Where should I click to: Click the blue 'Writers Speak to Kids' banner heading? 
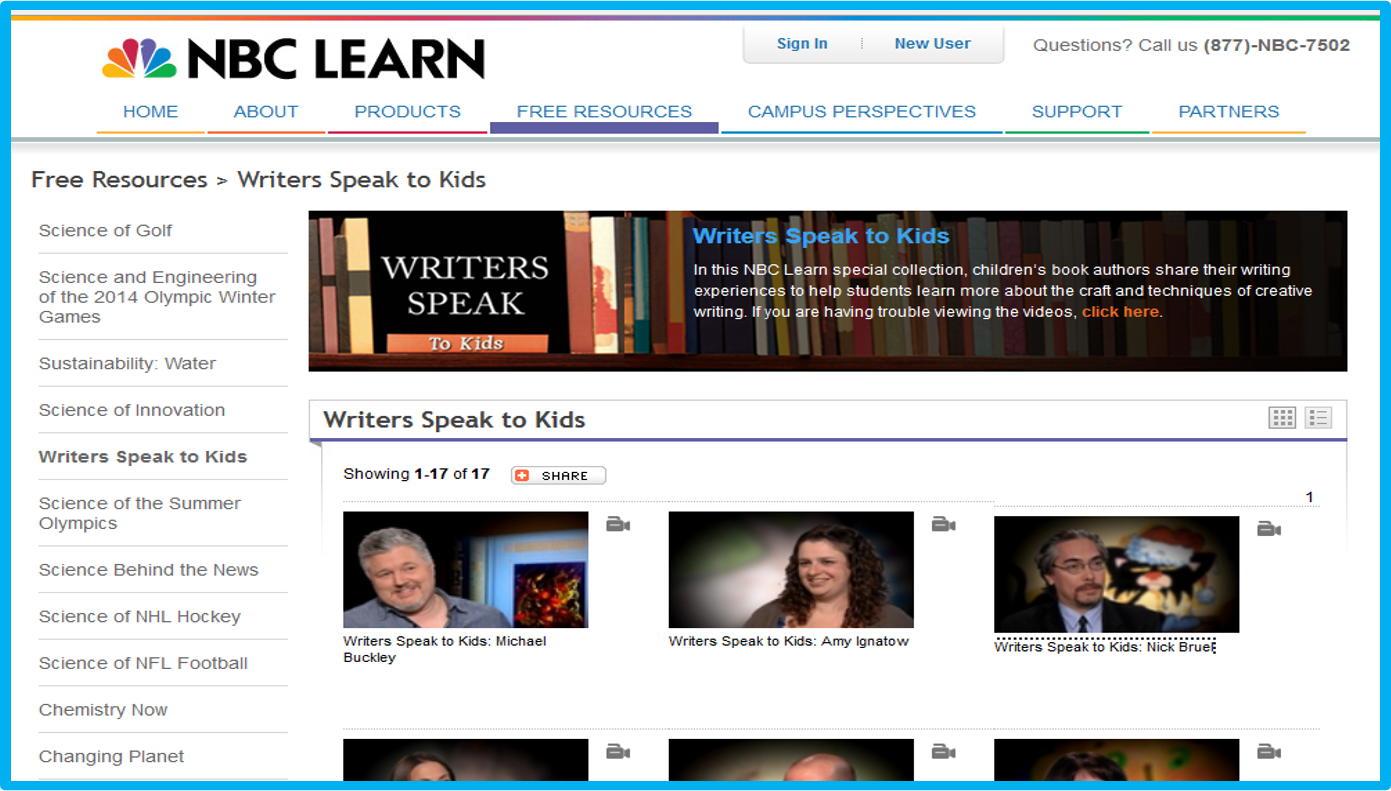(821, 236)
